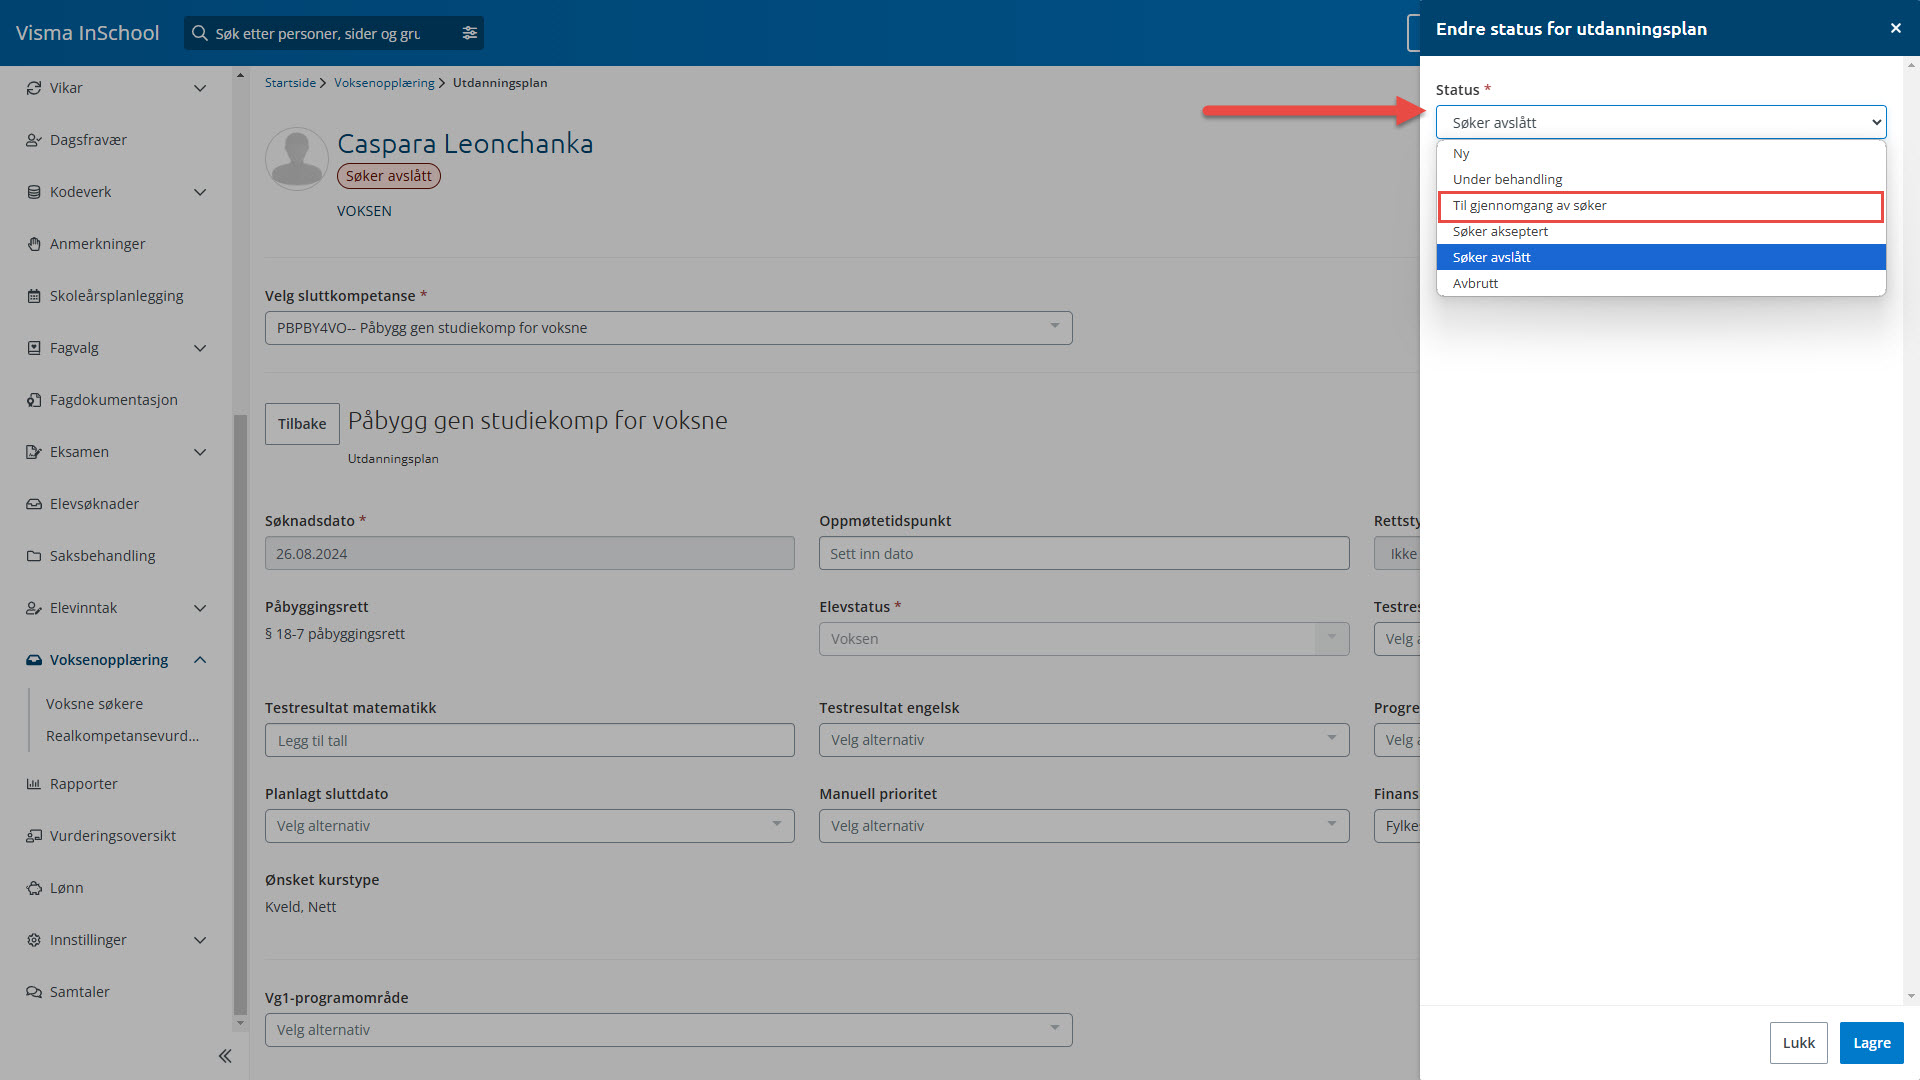Click Testresultat matematikk input field
This screenshot has width=1920, height=1080.
point(529,740)
